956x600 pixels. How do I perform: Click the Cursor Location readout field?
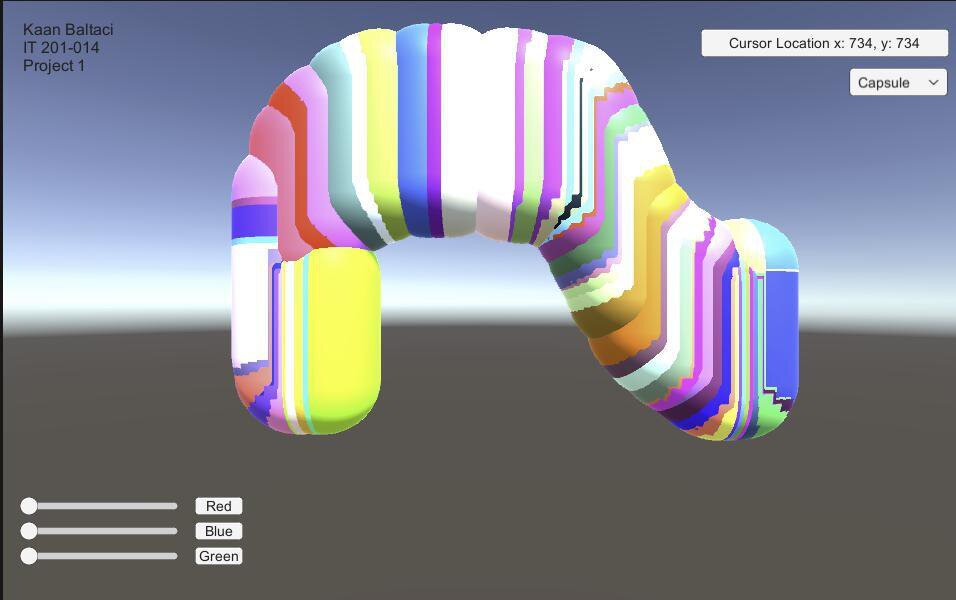point(824,43)
